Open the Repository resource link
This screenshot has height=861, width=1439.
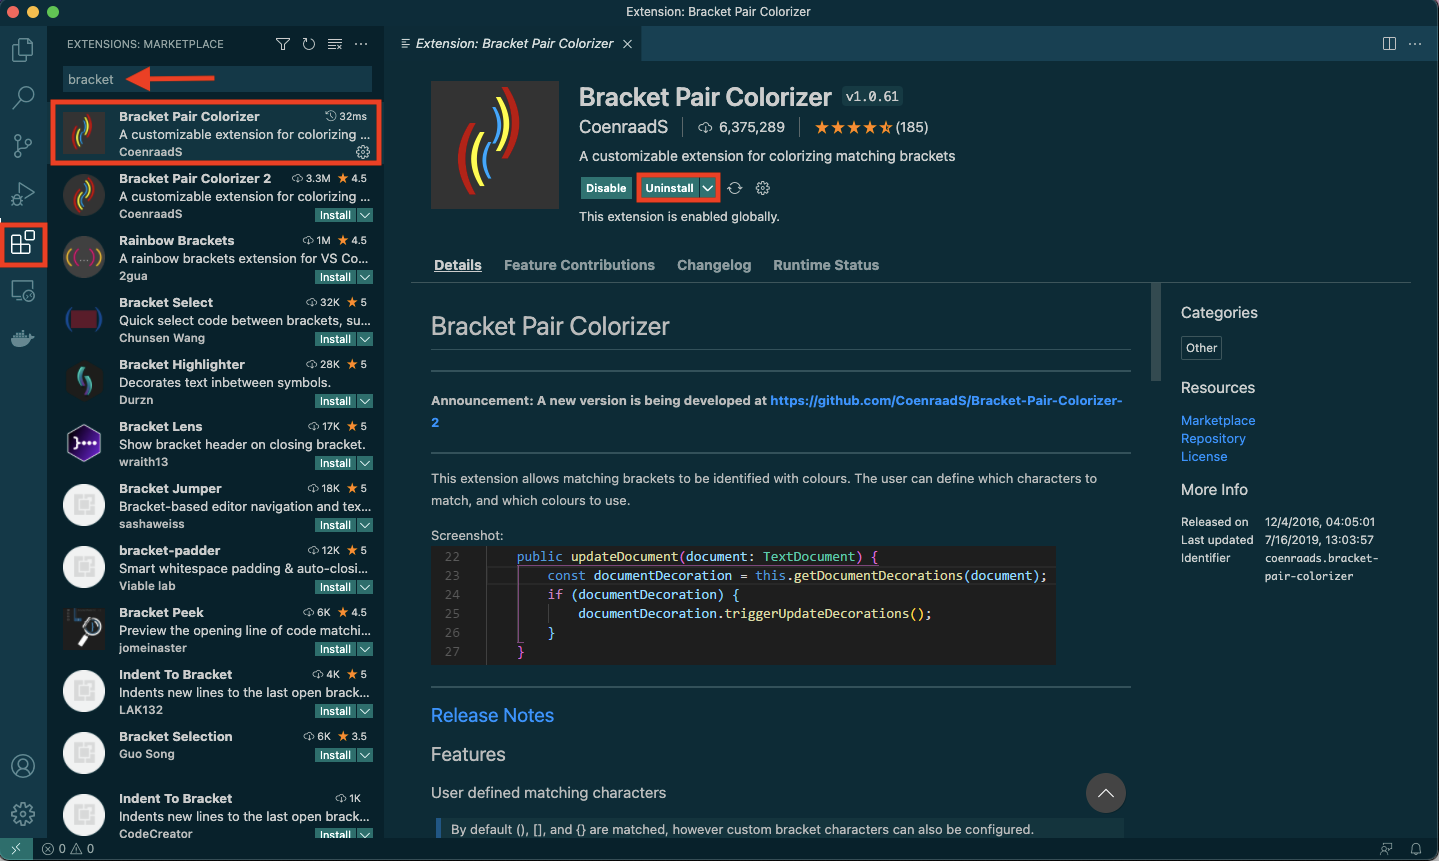(x=1213, y=439)
